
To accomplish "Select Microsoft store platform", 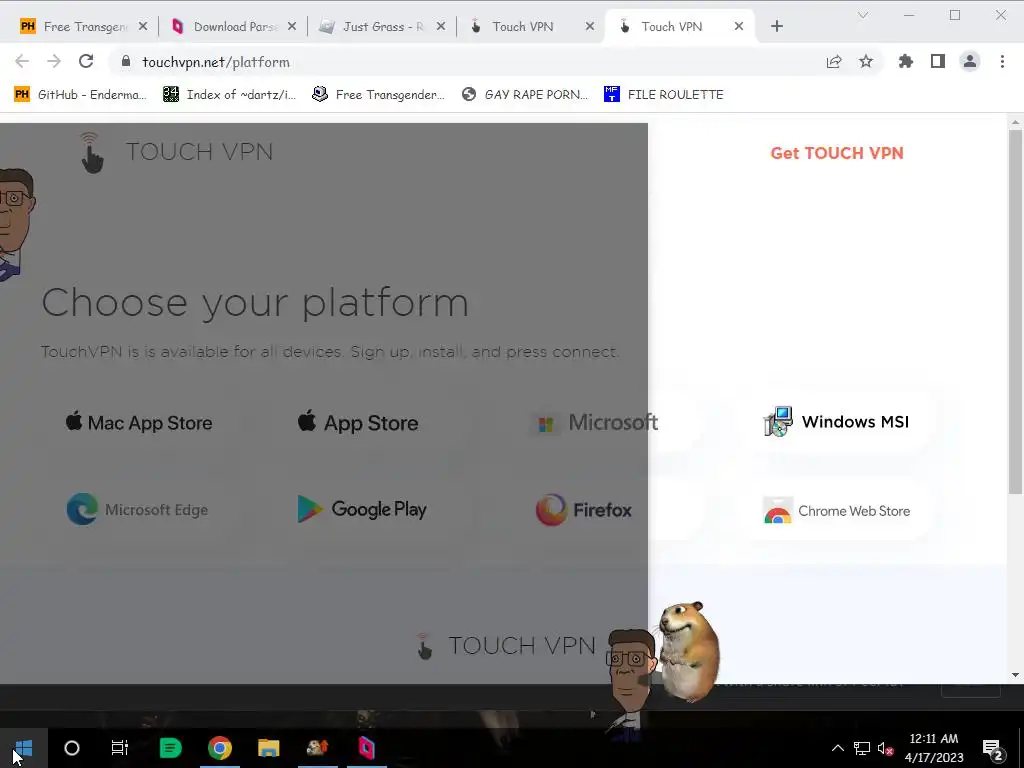I will (x=597, y=423).
